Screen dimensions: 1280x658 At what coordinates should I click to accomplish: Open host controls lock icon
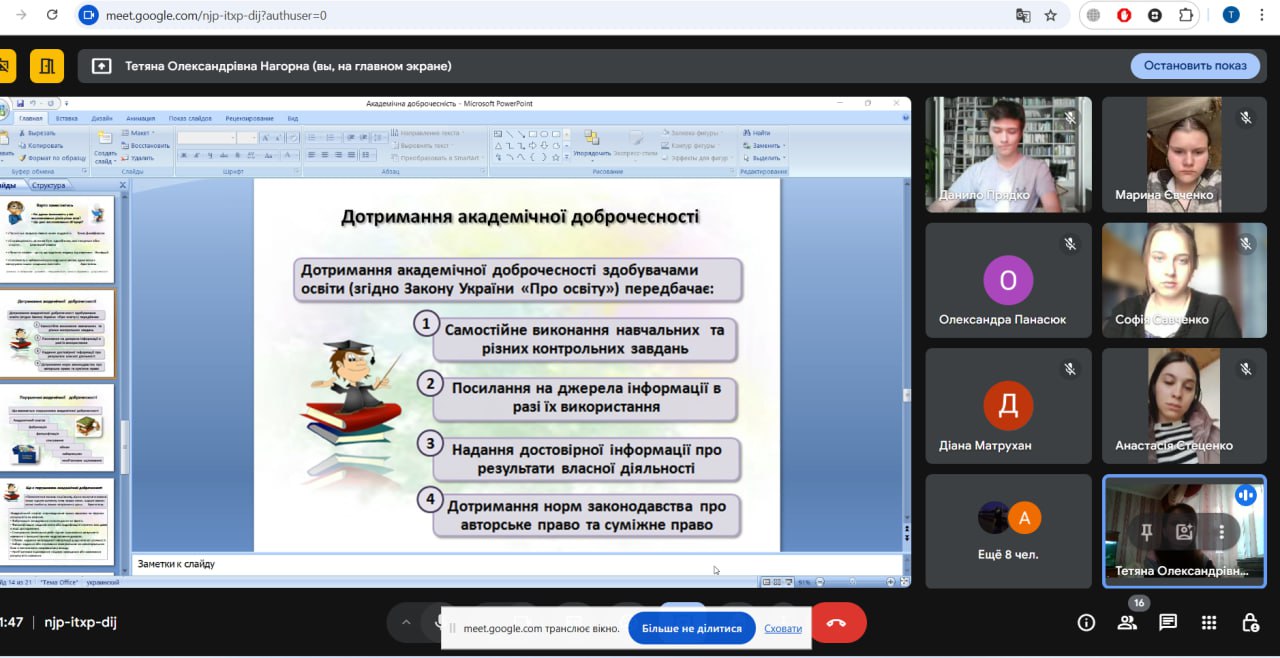(1250, 623)
